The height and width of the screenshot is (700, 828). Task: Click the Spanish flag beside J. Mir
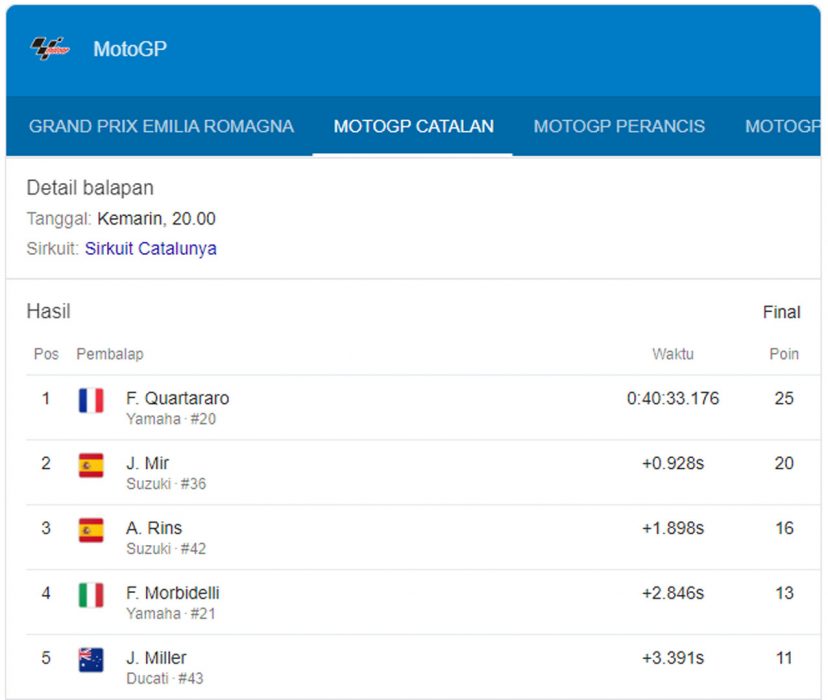pyautogui.click(x=91, y=466)
